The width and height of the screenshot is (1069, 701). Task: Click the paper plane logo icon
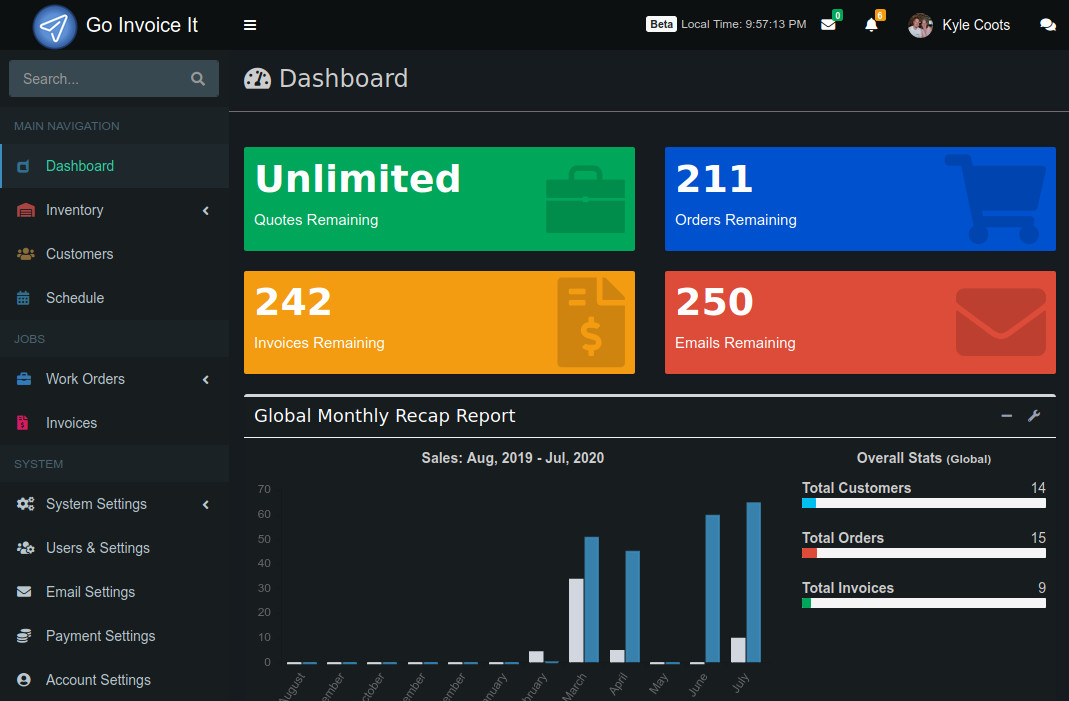55,26
